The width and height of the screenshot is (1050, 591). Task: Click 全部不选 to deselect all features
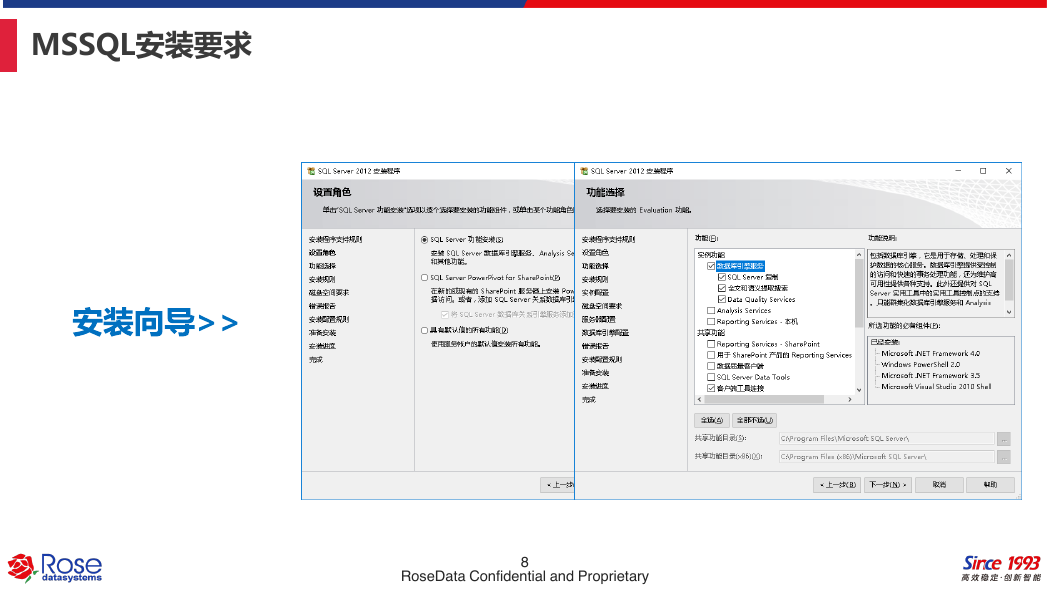coord(754,420)
